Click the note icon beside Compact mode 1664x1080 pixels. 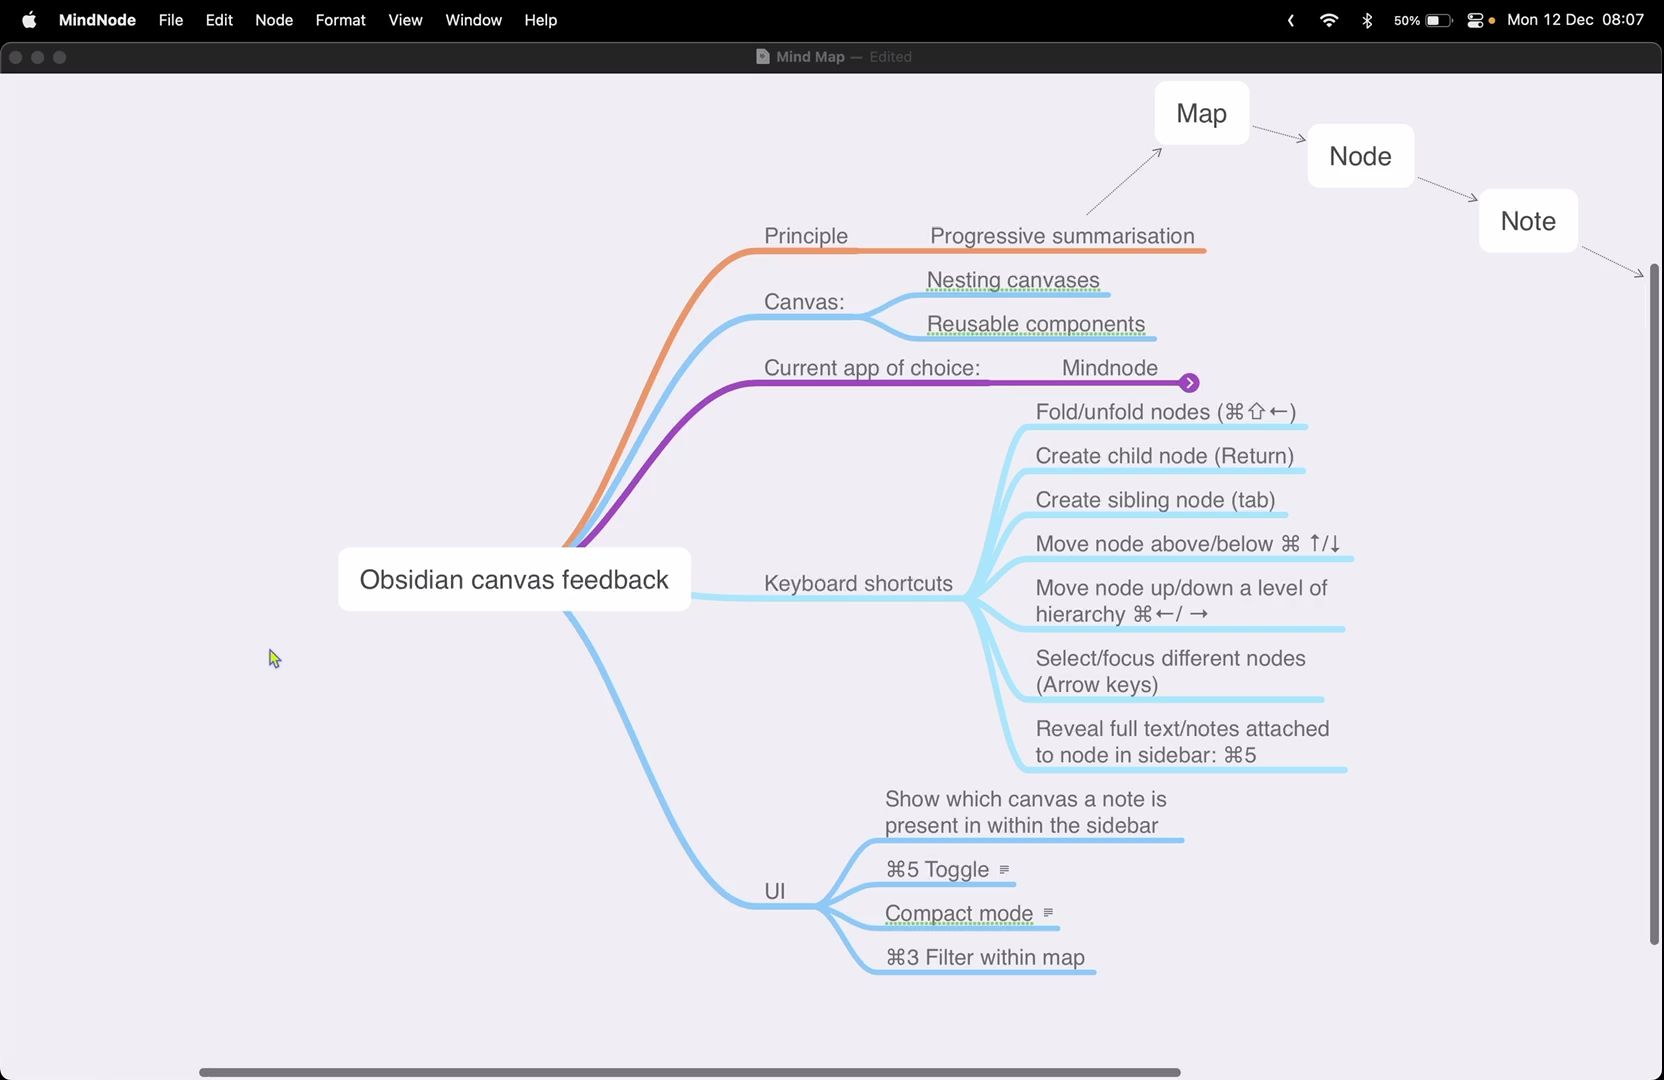click(x=1048, y=913)
